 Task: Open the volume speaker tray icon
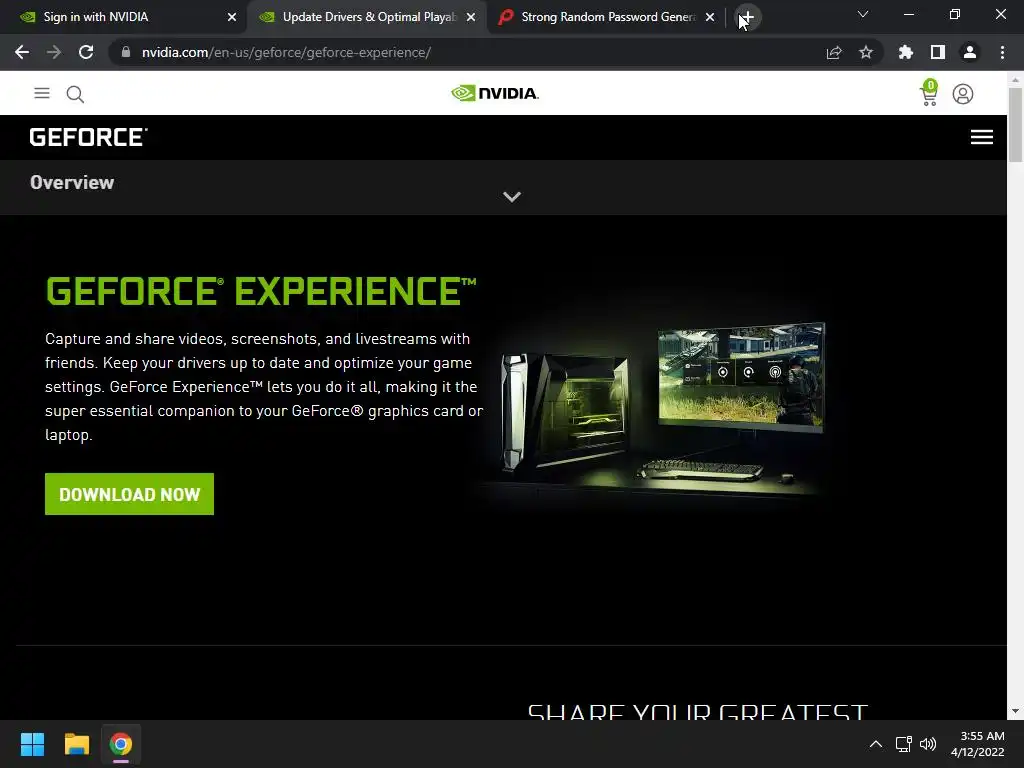tap(928, 744)
